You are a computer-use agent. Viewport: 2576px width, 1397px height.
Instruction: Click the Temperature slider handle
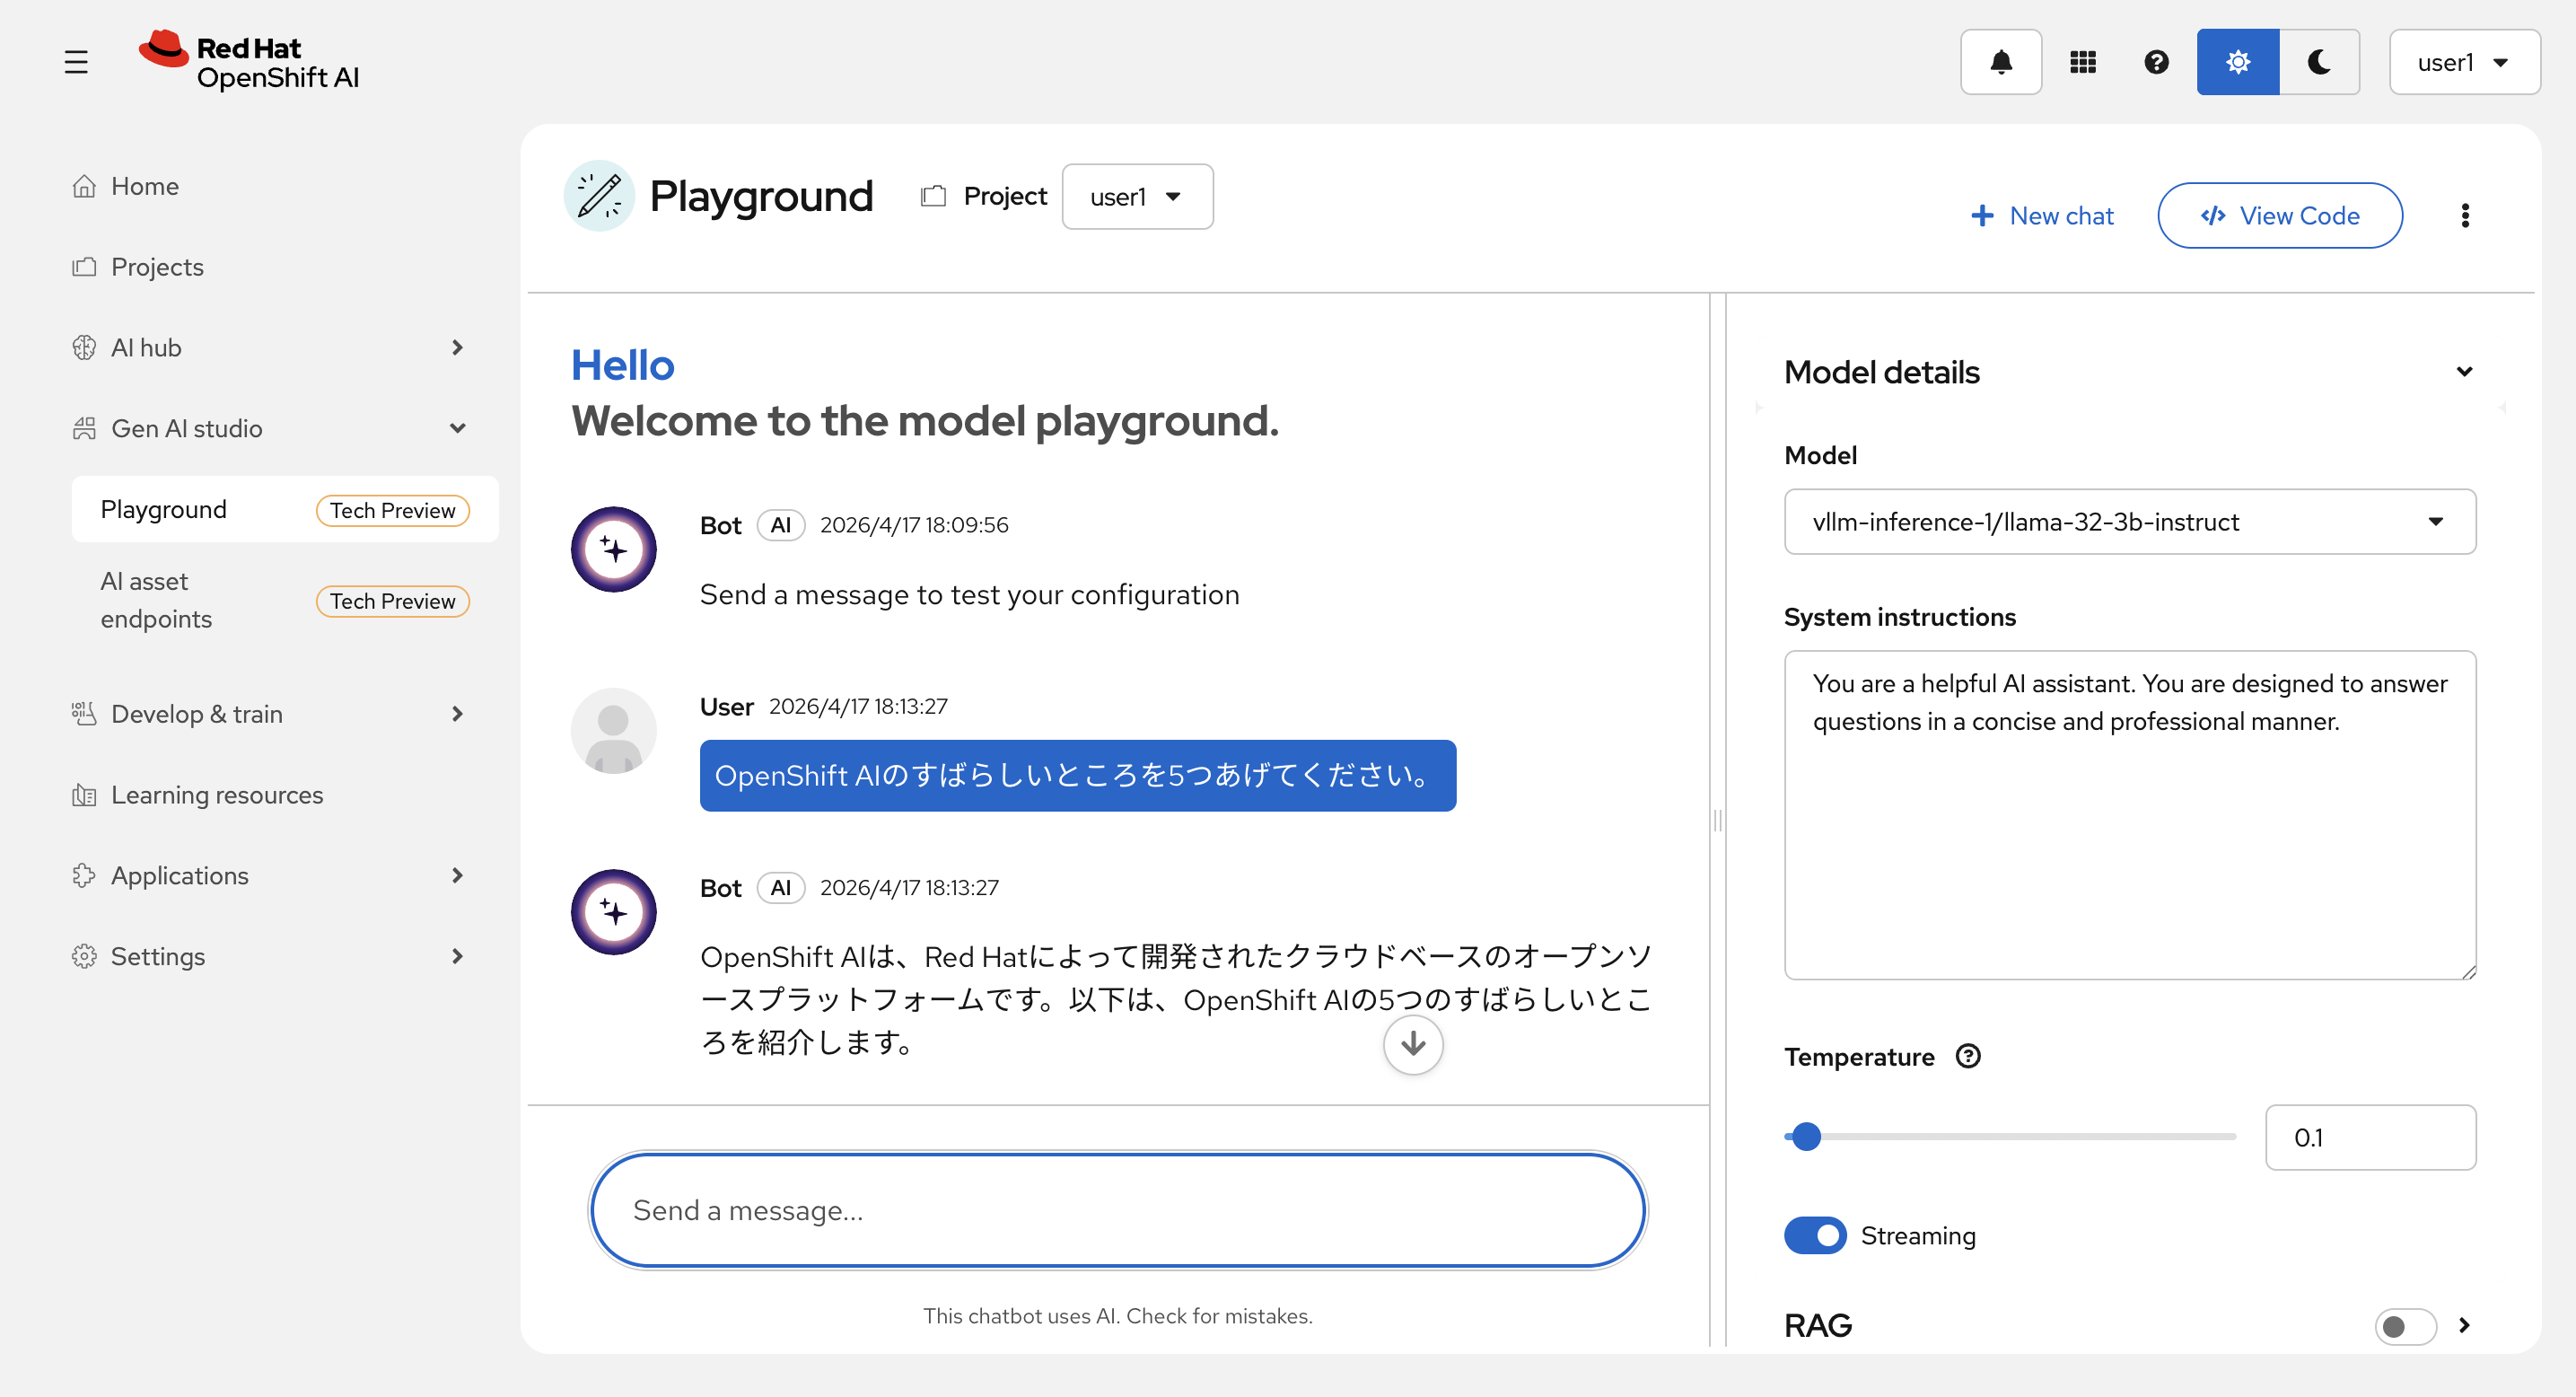click(1806, 1137)
